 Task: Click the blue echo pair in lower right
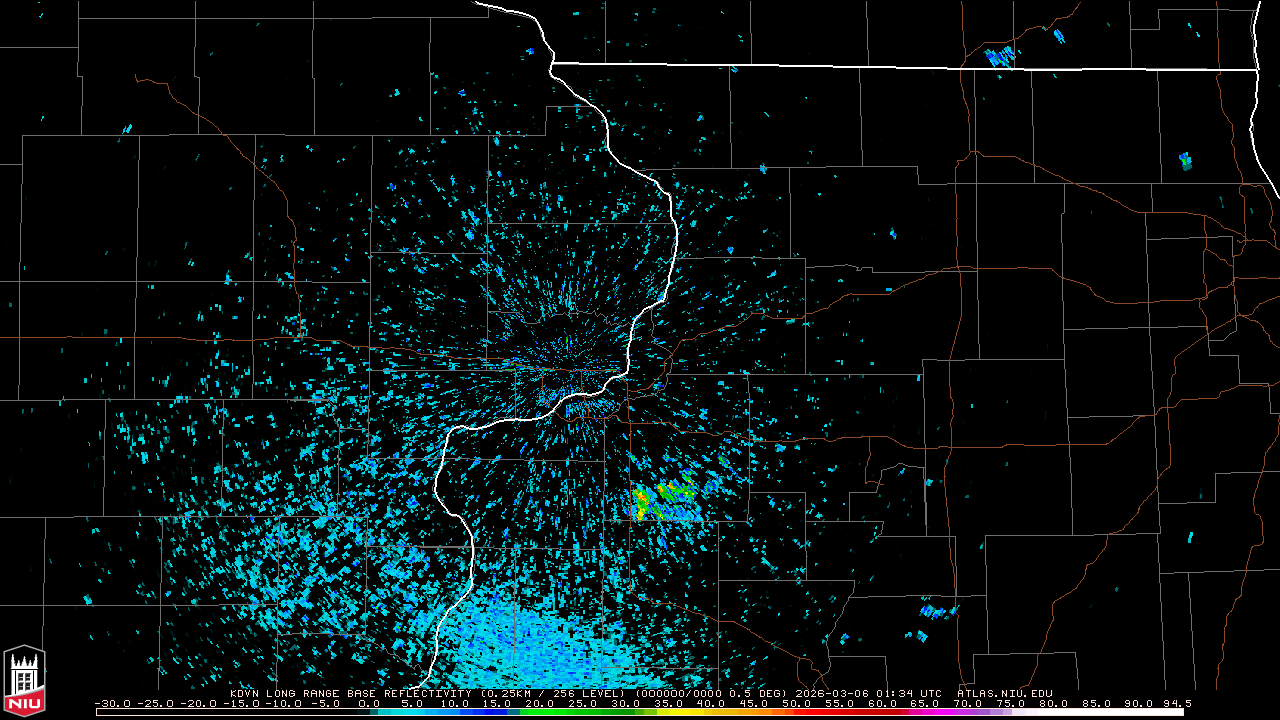(x=938, y=611)
